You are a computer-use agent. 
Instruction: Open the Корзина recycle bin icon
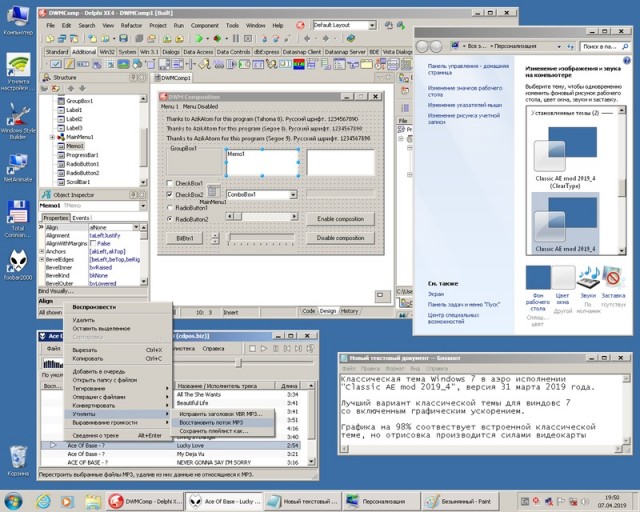(x=17, y=458)
